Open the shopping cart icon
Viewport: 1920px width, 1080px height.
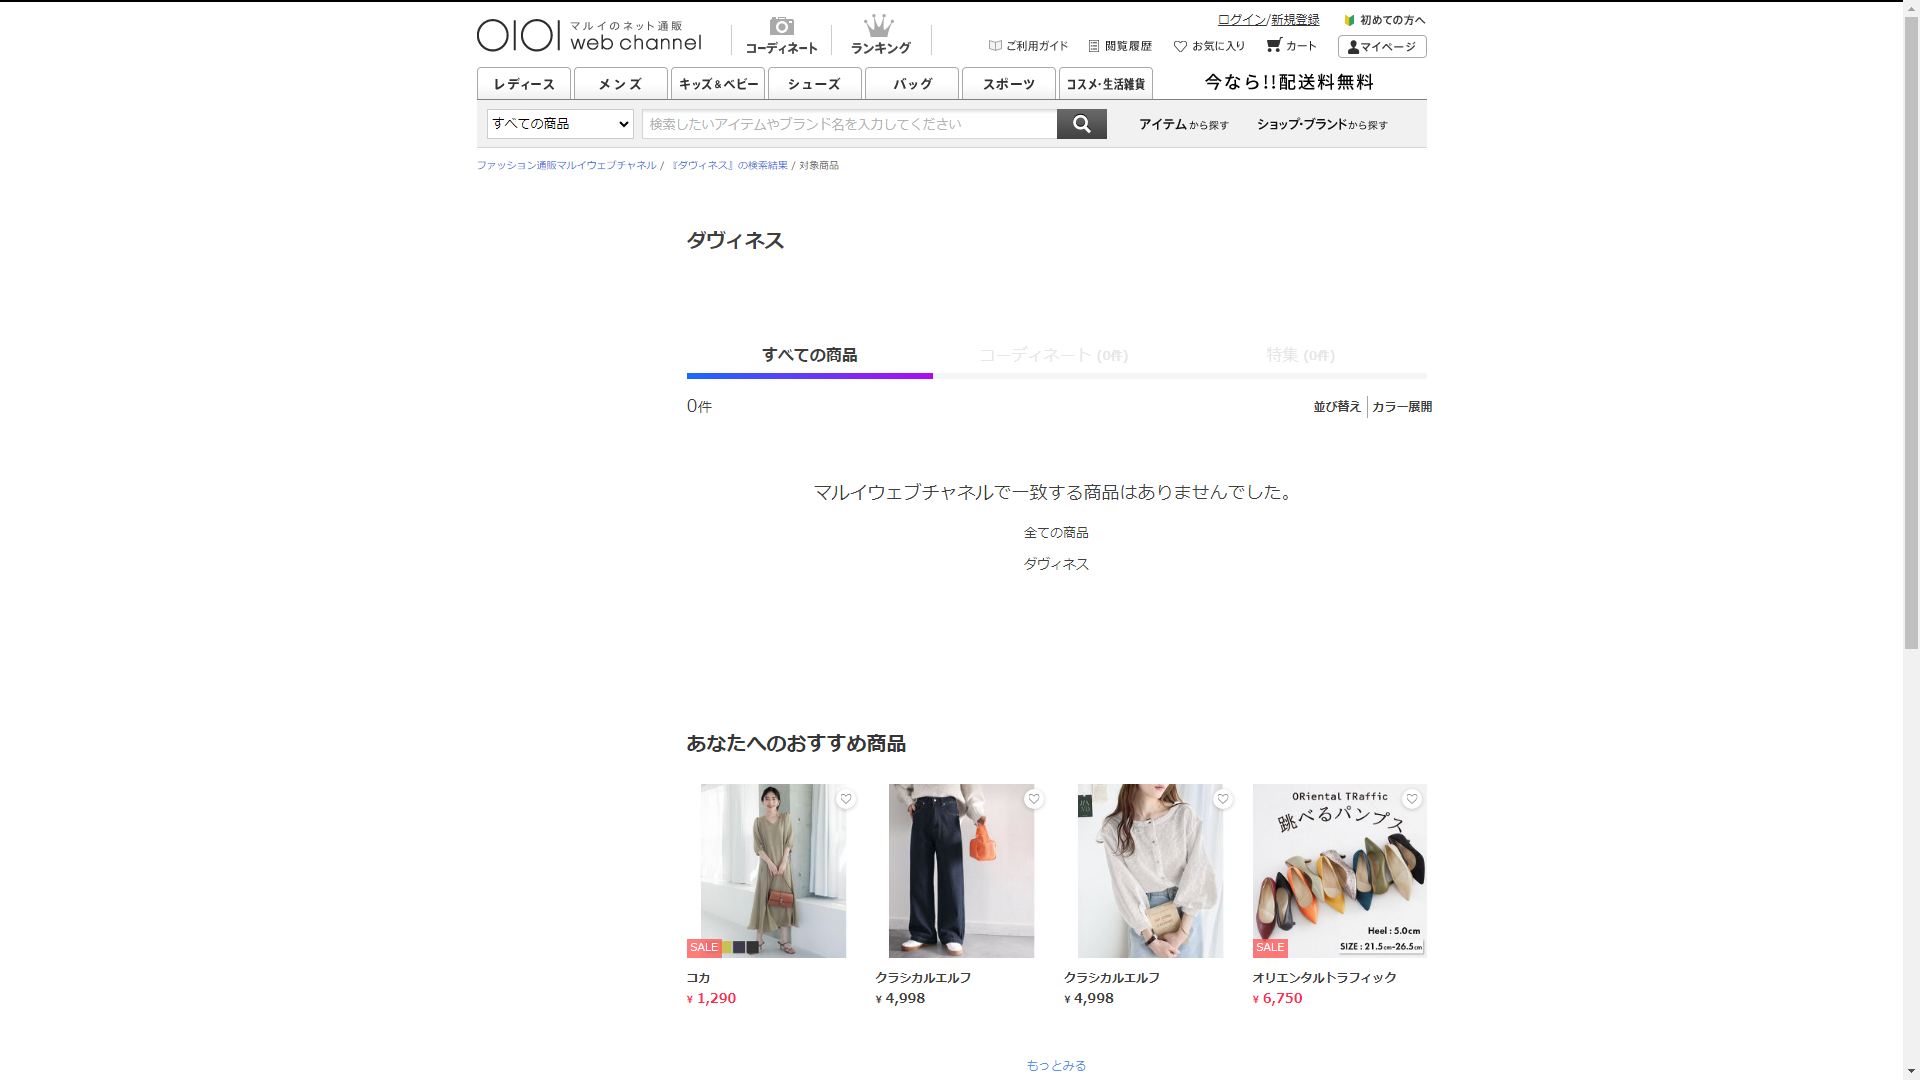tap(1273, 45)
